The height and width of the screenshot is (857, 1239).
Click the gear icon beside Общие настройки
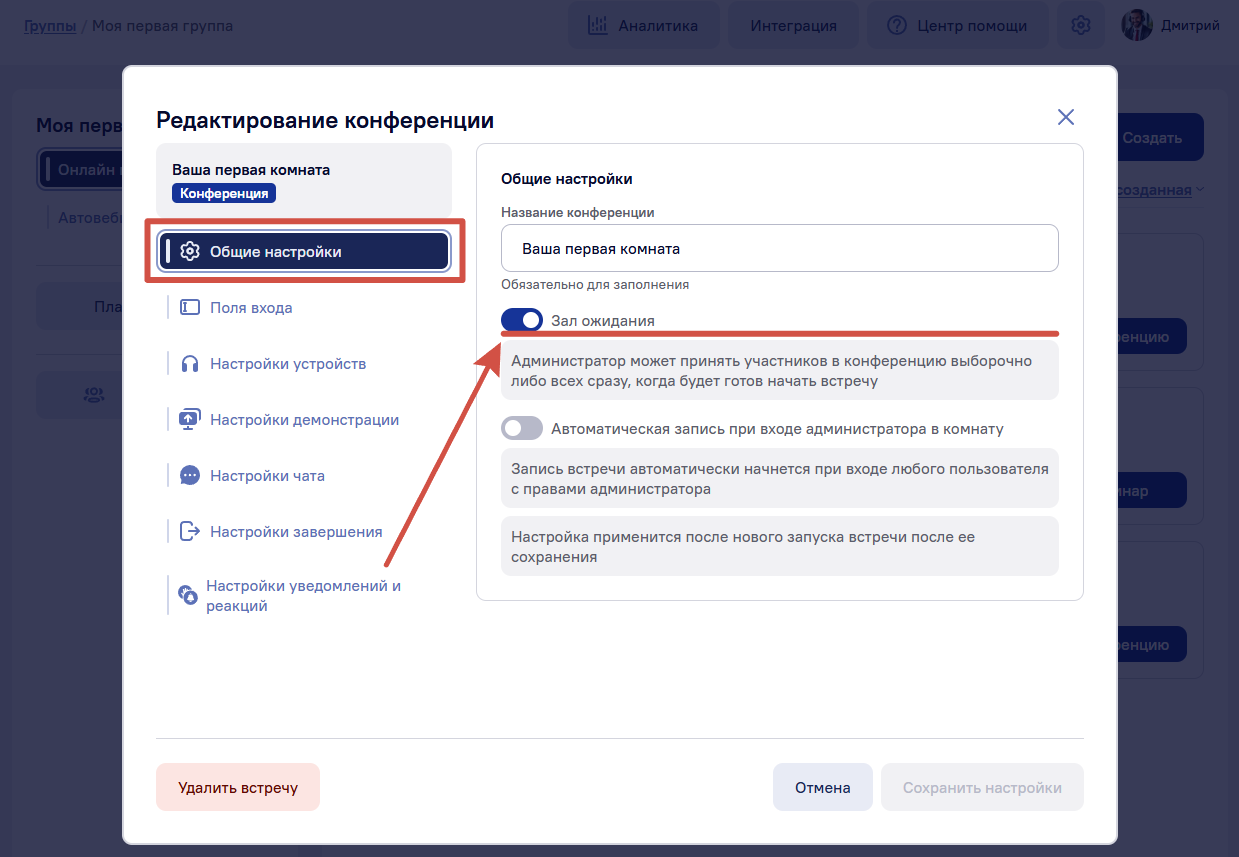pyautogui.click(x=190, y=252)
